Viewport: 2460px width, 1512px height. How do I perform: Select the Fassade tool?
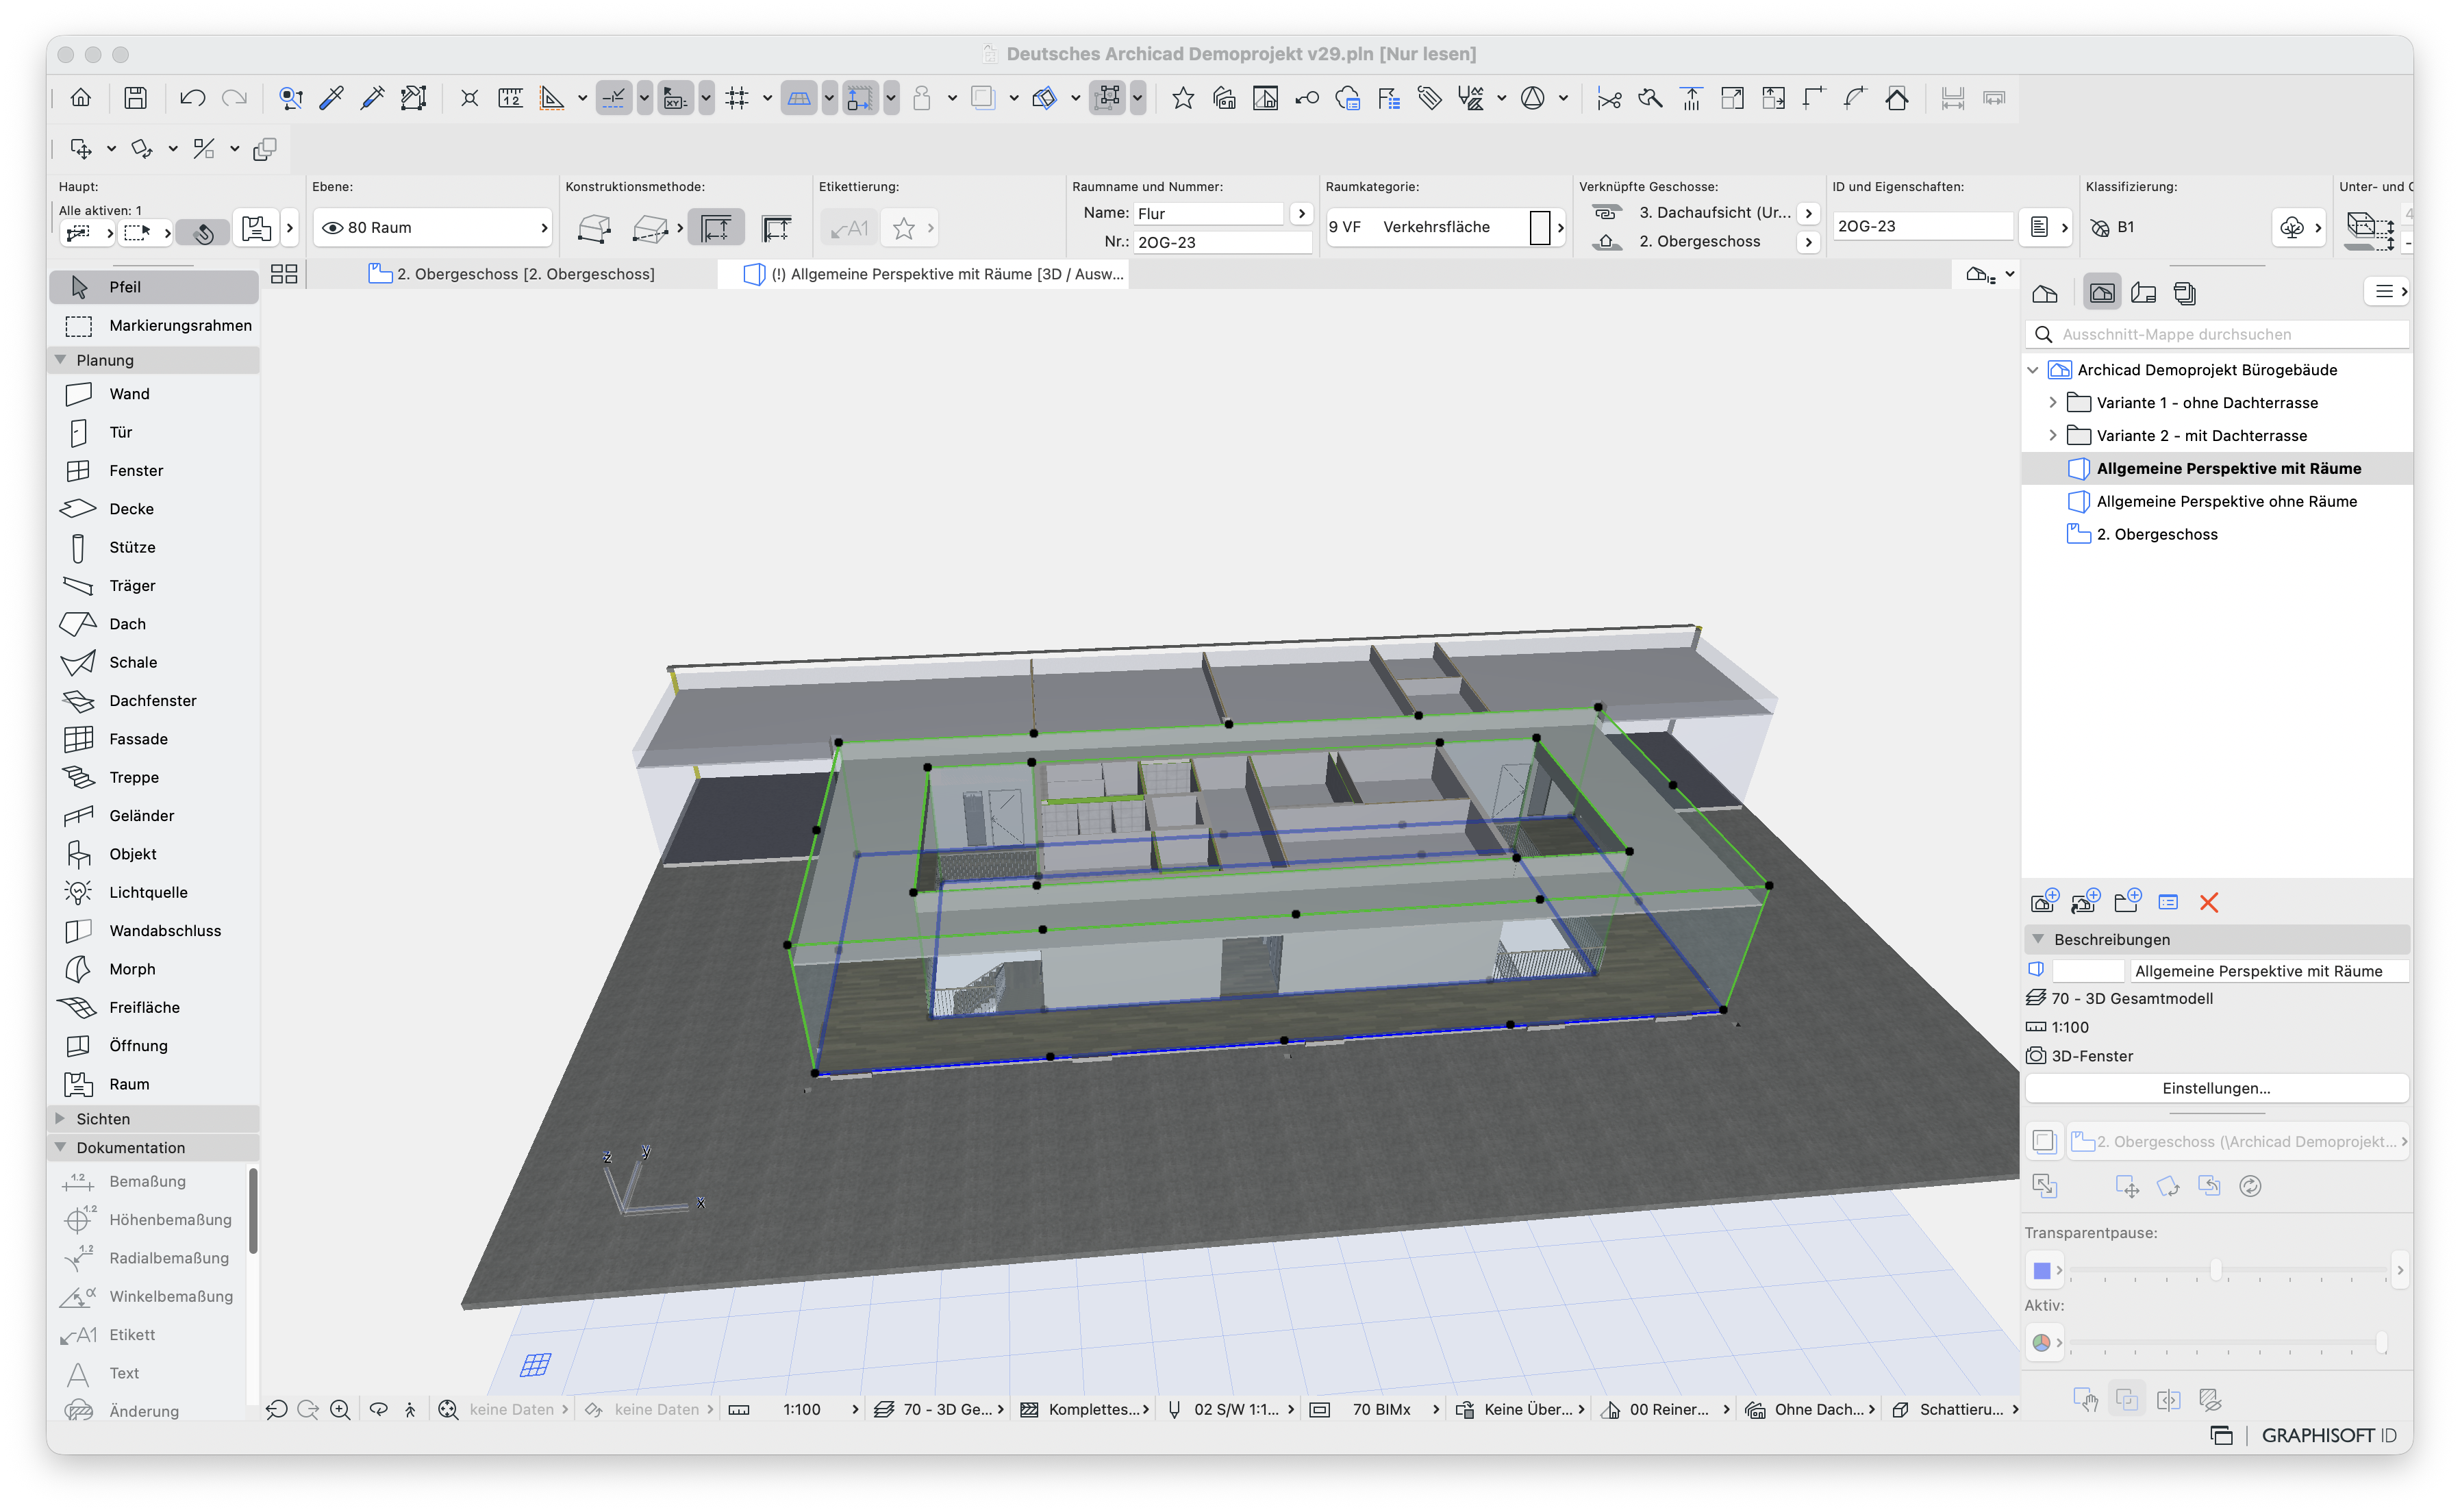click(x=154, y=739)
